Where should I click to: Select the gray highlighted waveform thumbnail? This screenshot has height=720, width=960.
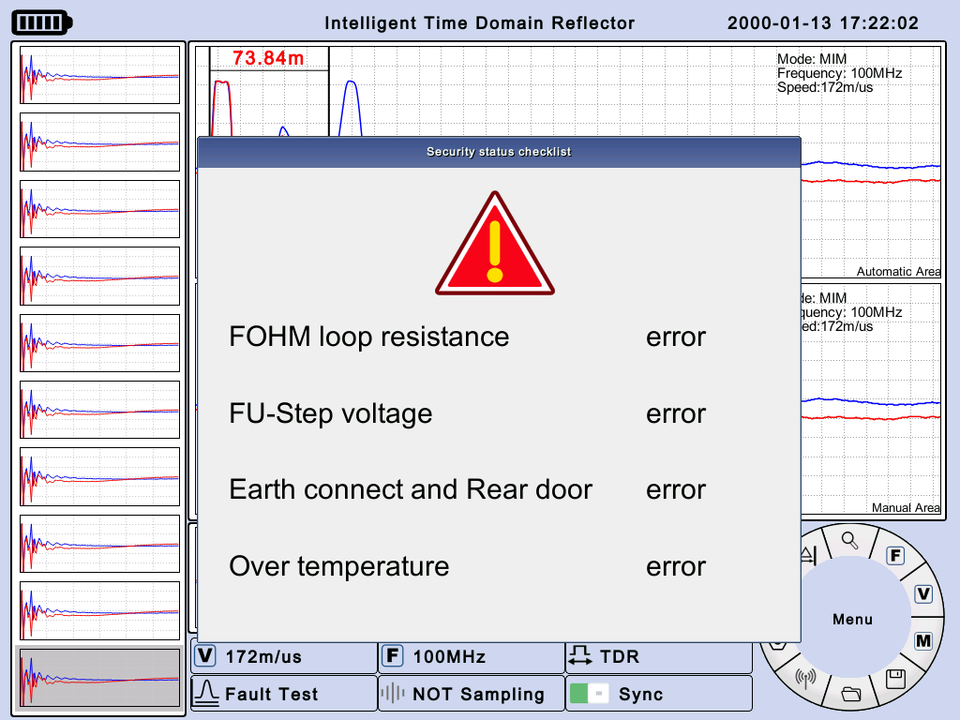(x=99, y=678)
